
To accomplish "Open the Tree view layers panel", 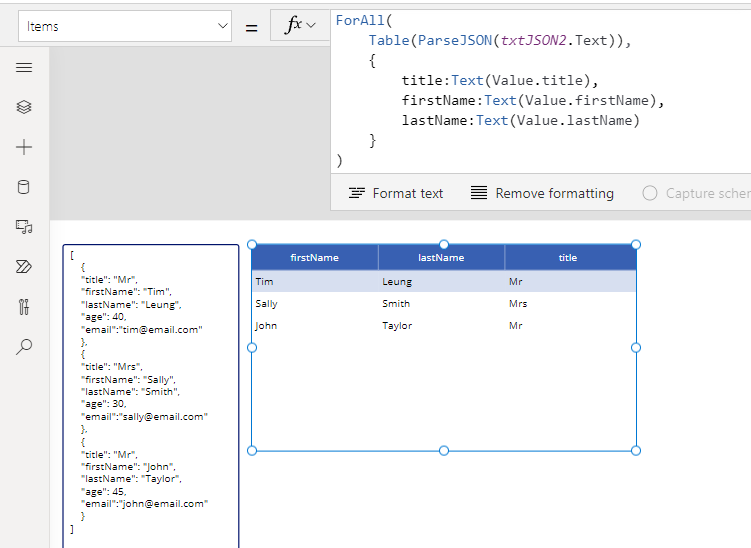I will [x=24, y=107].
